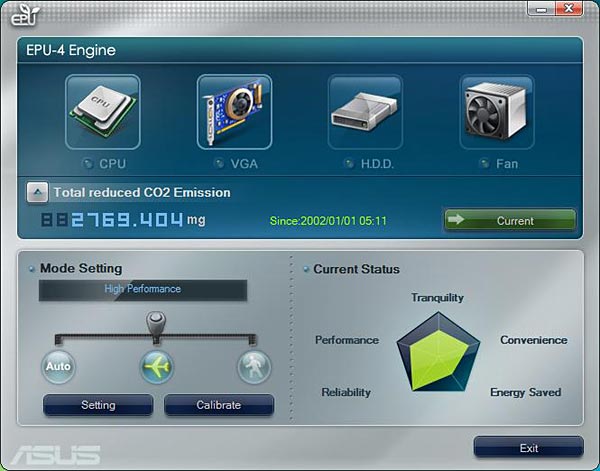Select the Fan cooler icon
The height and width of the screenshot is (471, 600).
pos(497,112)
